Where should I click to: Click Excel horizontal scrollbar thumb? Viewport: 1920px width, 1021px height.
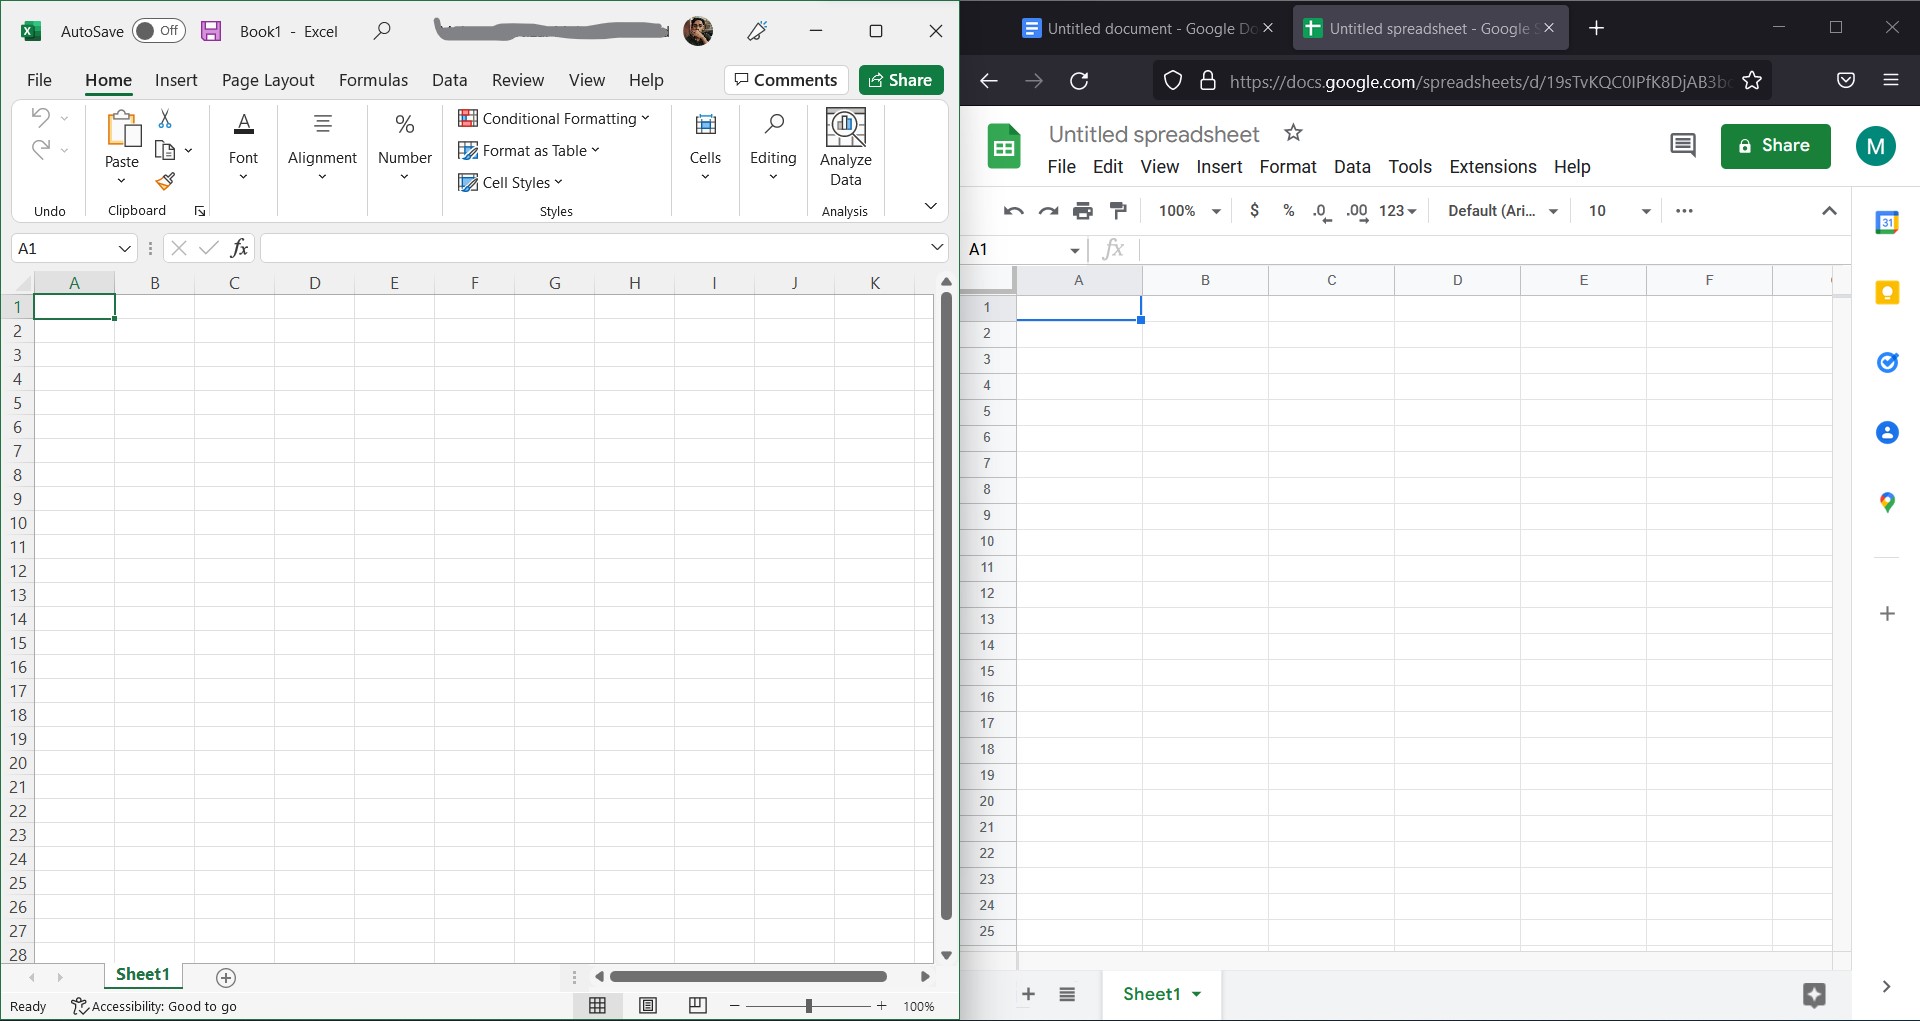click(x=748, y=977)
